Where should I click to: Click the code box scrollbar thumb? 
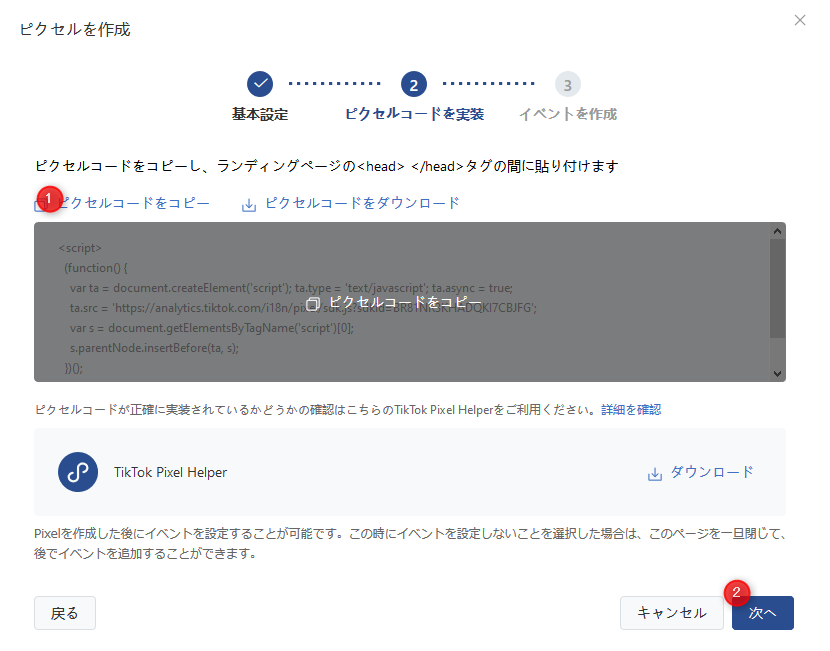point(777,288)
